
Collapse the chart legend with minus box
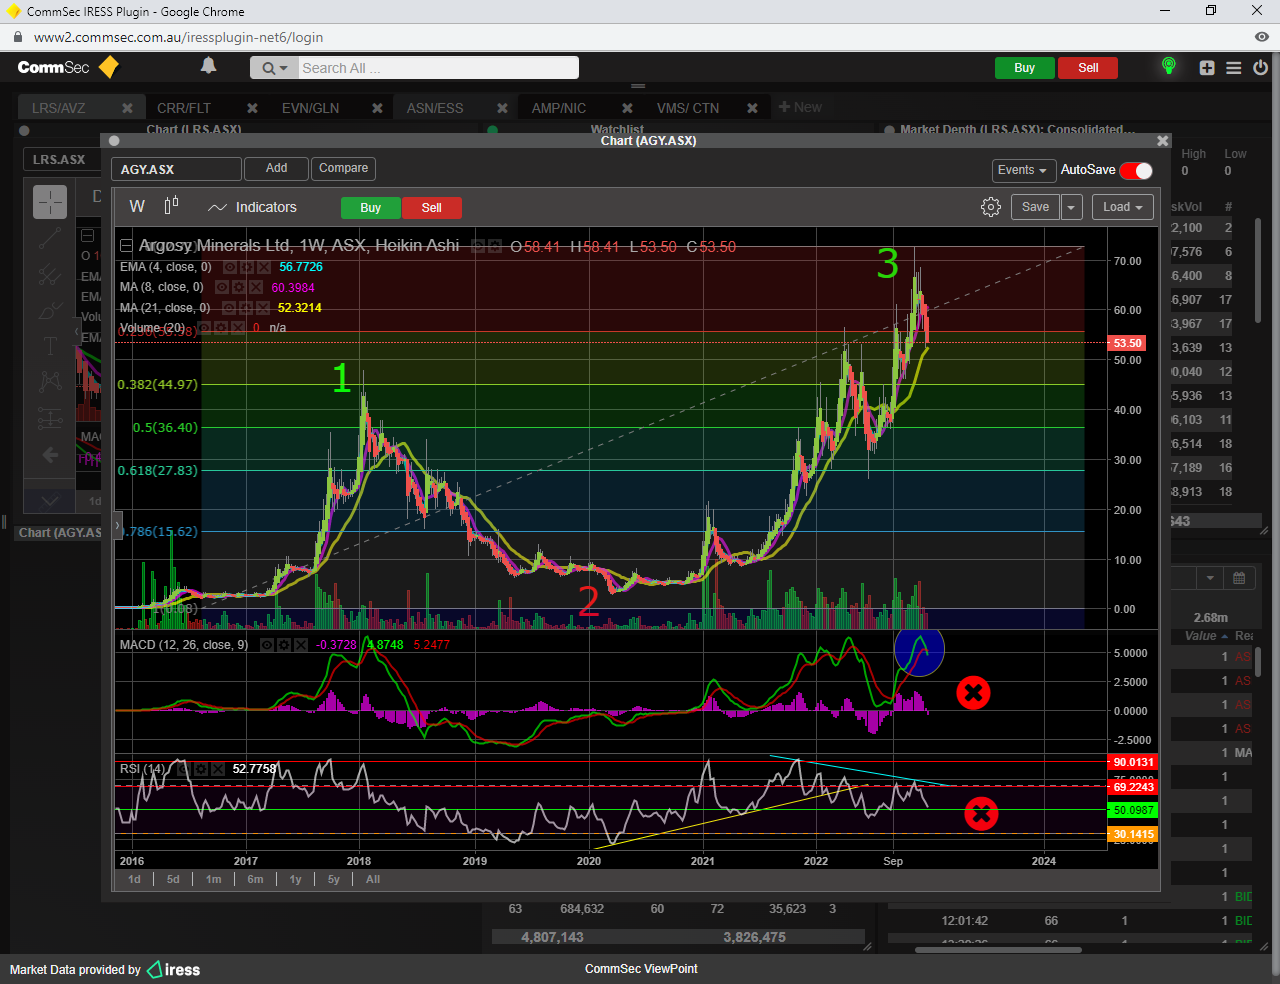(126, 246)
